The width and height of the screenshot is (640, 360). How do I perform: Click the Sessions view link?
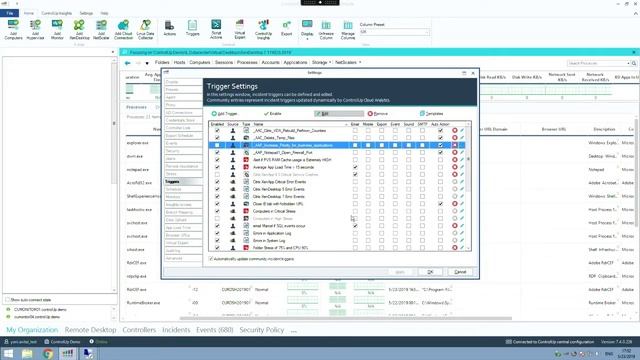[224, 62]
